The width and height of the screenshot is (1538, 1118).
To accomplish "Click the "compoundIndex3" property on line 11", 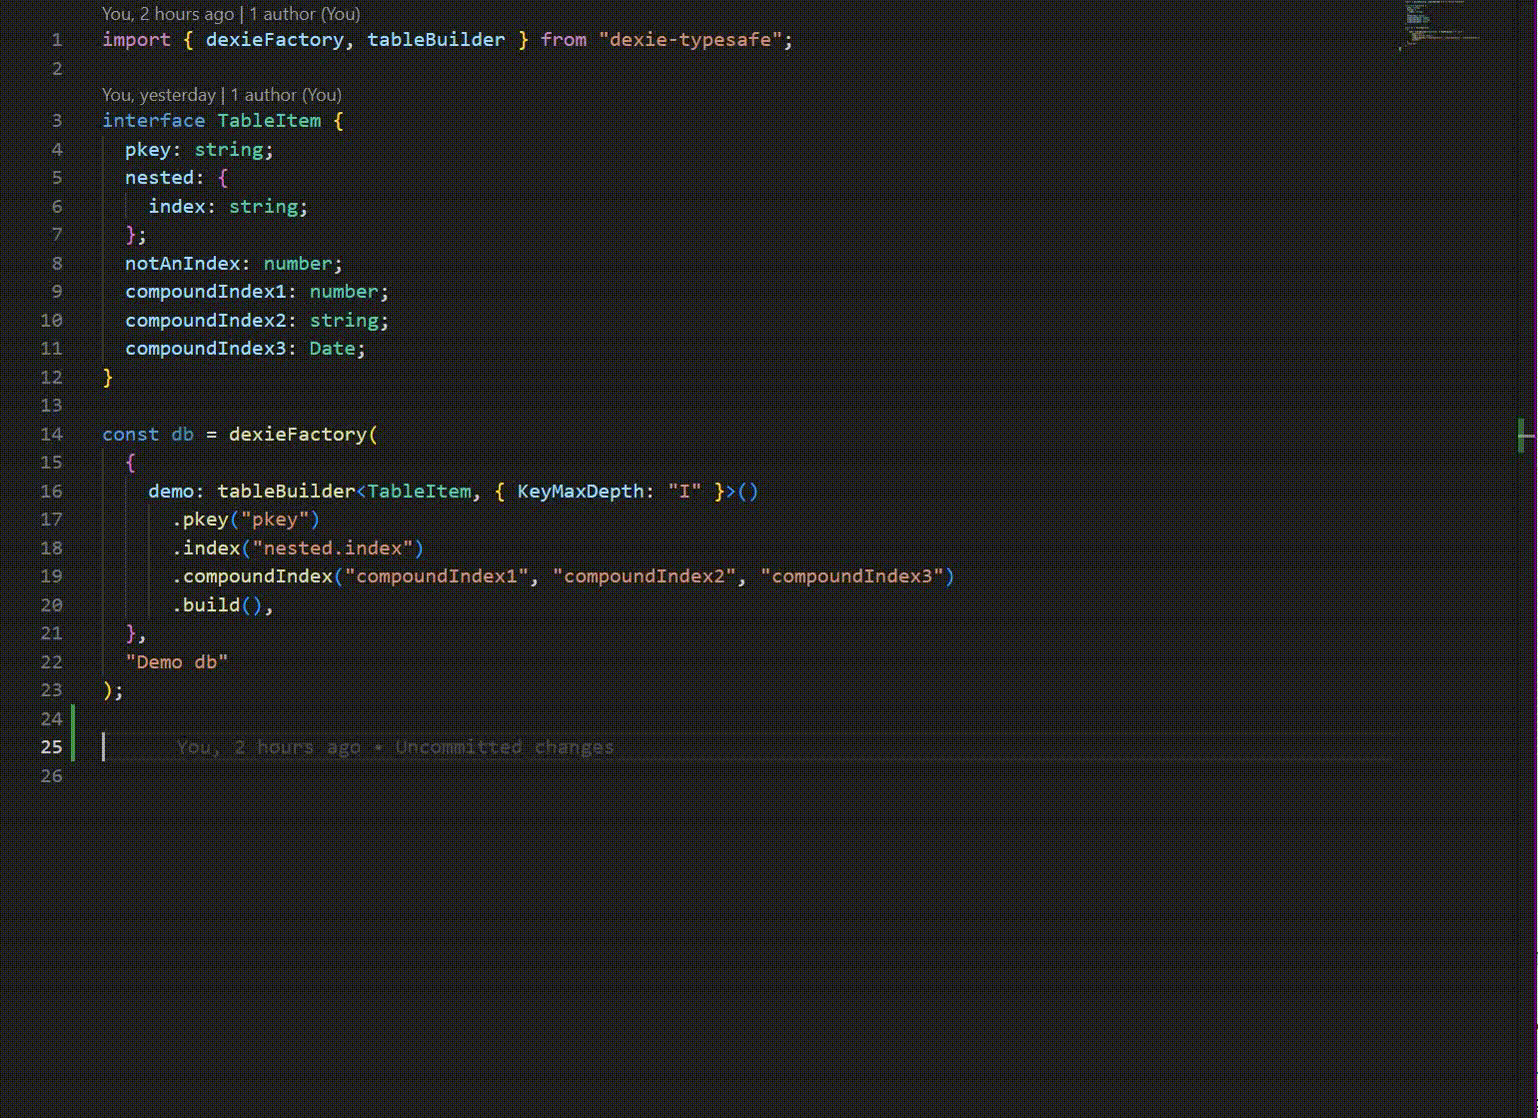I will coord(205,349).
